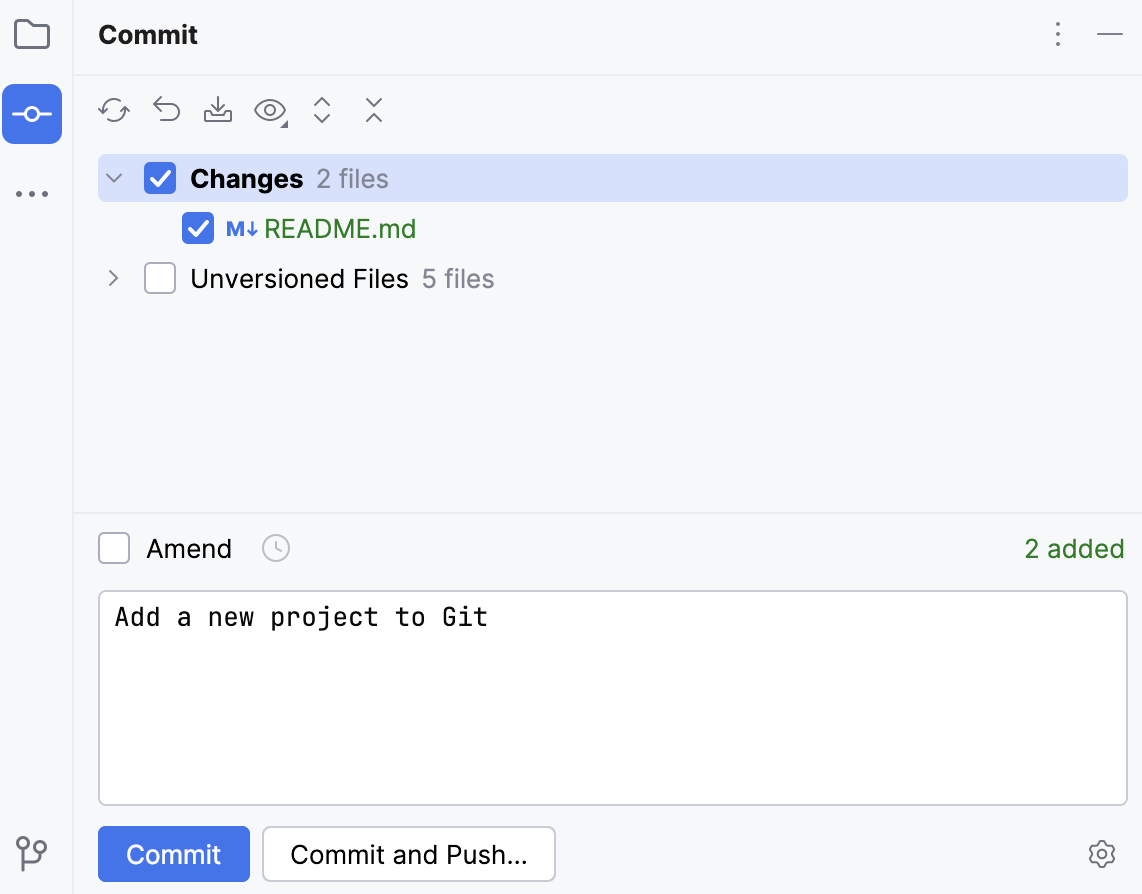Screen dimensions: 1142x894
Task: Check the Unversioned Files checkbox
Action: [x=160, y=278]
